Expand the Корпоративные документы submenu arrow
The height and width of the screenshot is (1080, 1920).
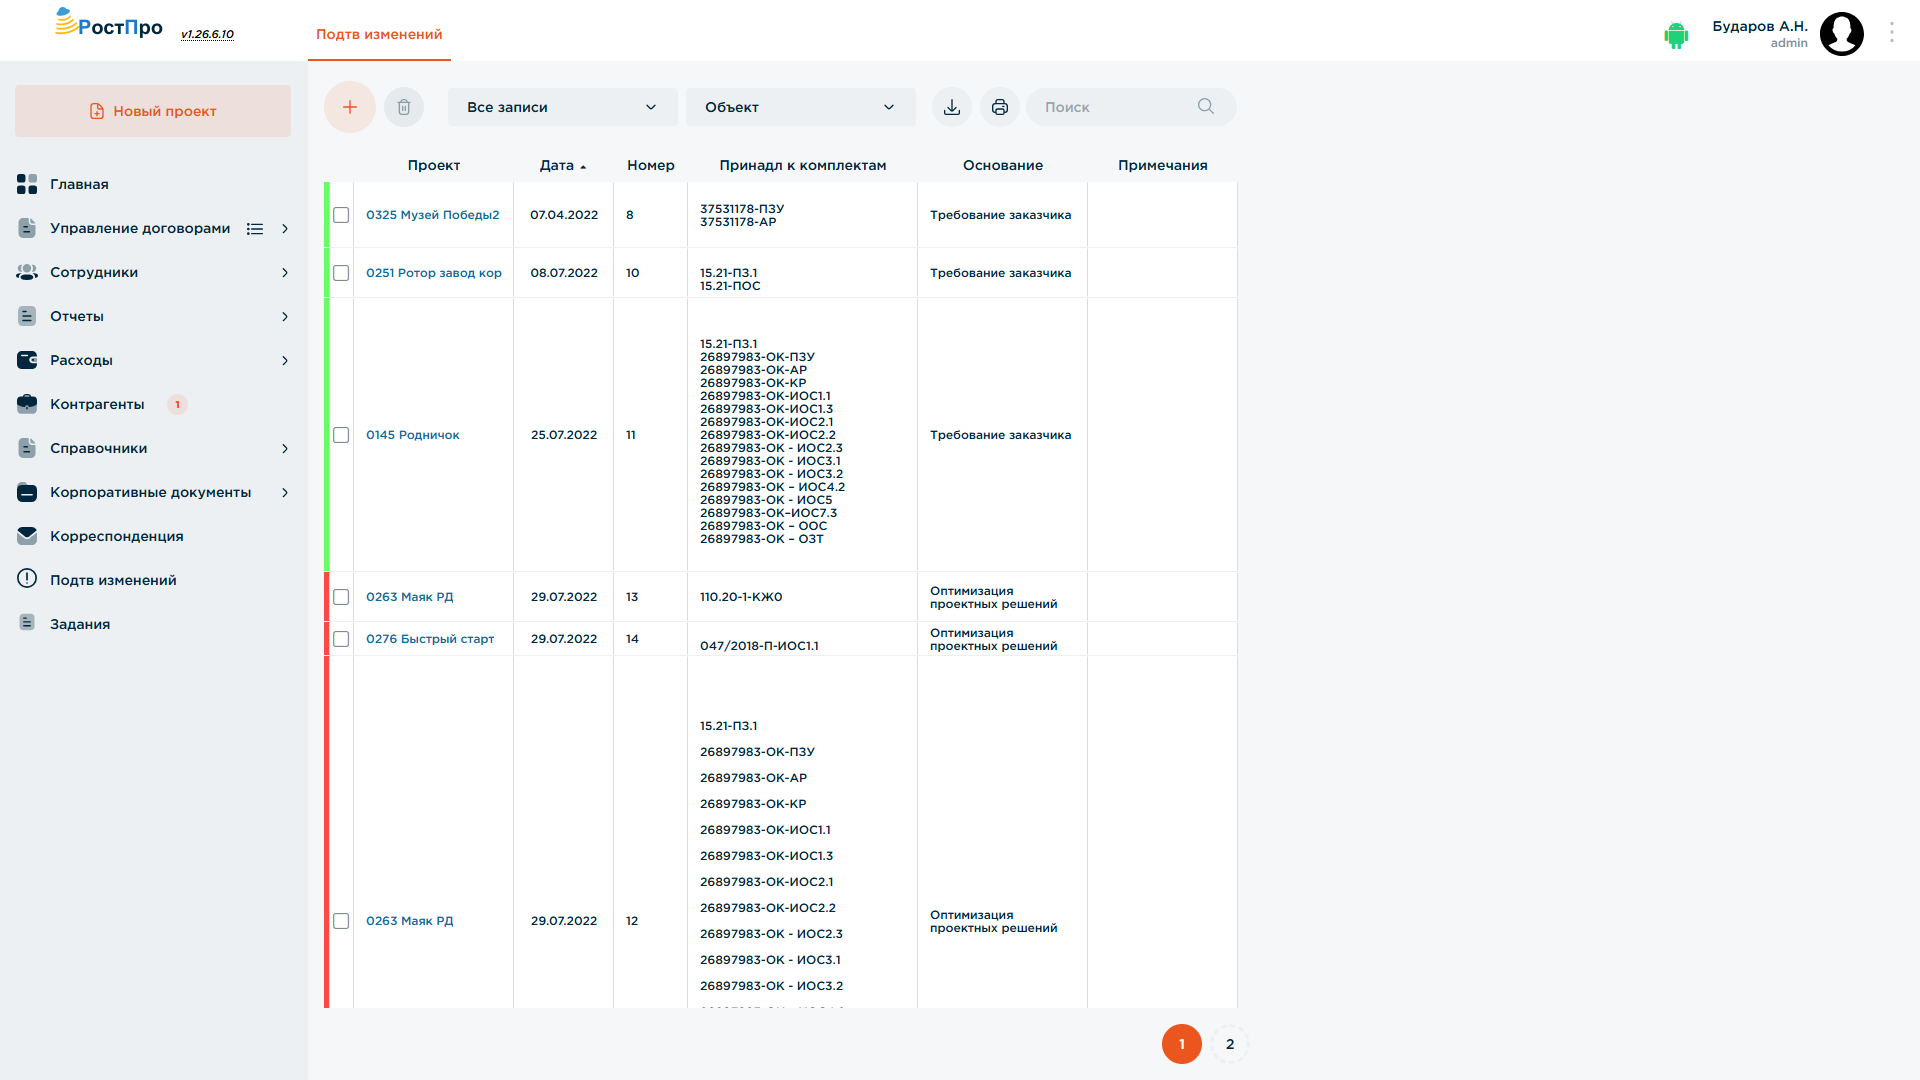pos(285,493)
